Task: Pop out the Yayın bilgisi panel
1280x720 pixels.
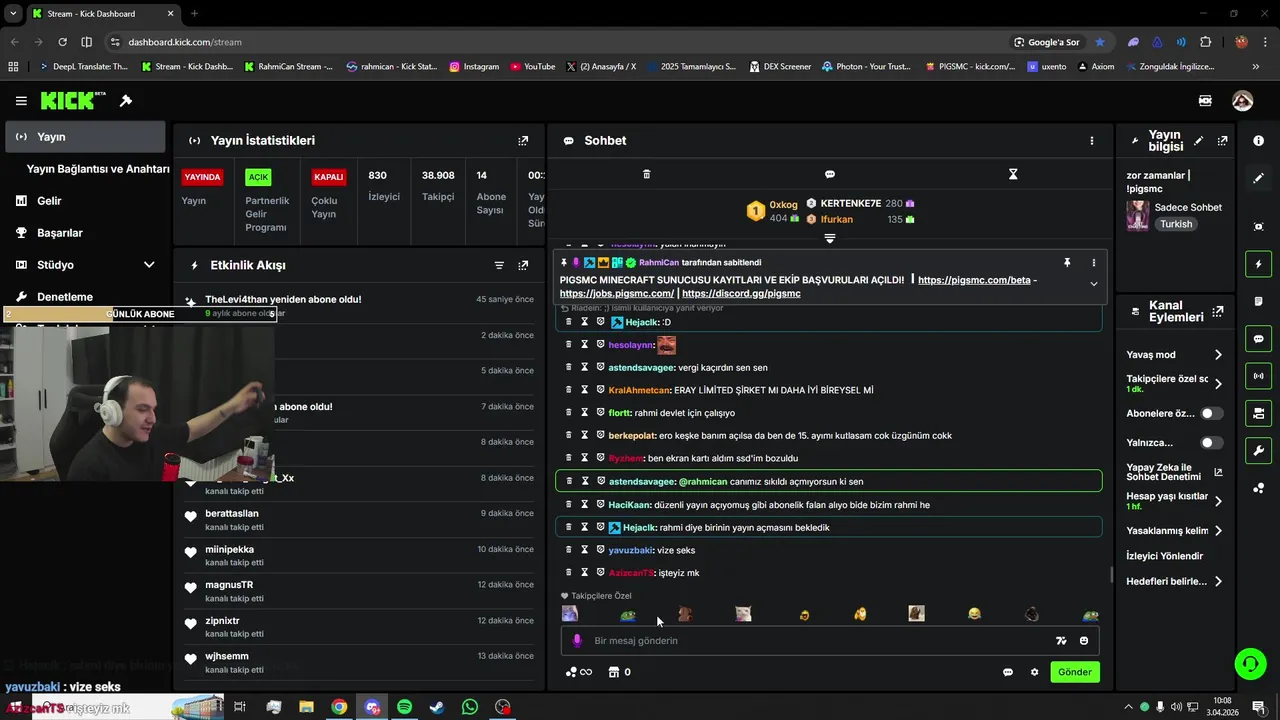Action: 1222,141
